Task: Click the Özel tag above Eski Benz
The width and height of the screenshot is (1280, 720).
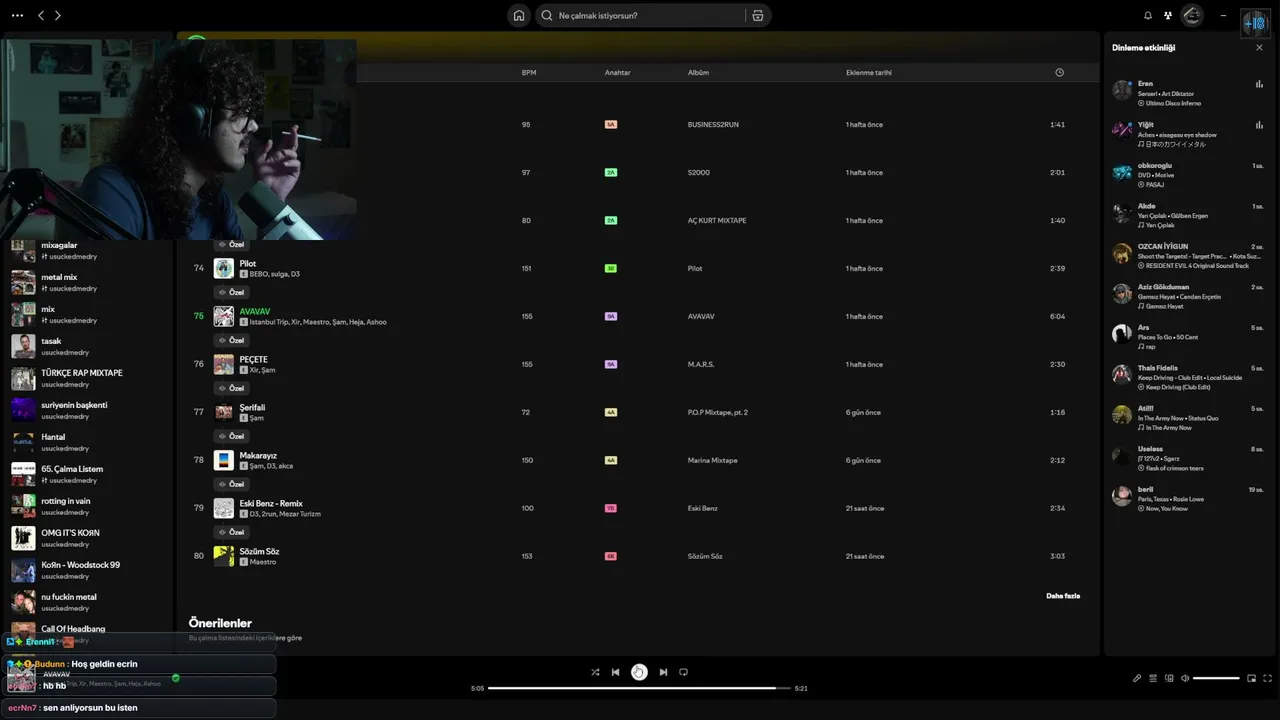Action: (232, 484)
